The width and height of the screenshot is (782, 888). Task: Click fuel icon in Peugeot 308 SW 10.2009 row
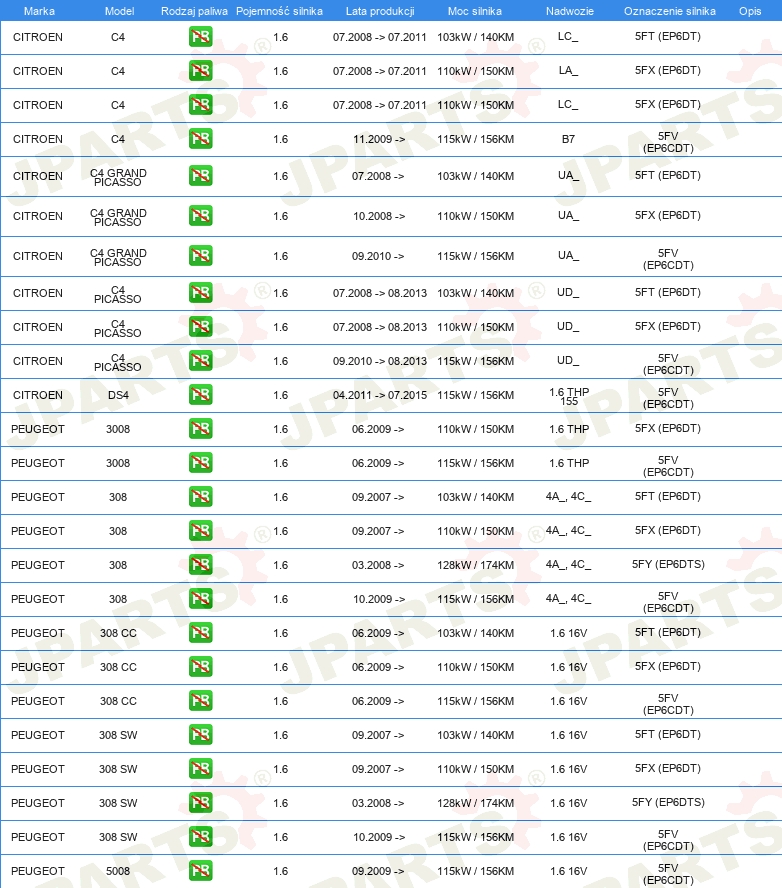(200, 836)
